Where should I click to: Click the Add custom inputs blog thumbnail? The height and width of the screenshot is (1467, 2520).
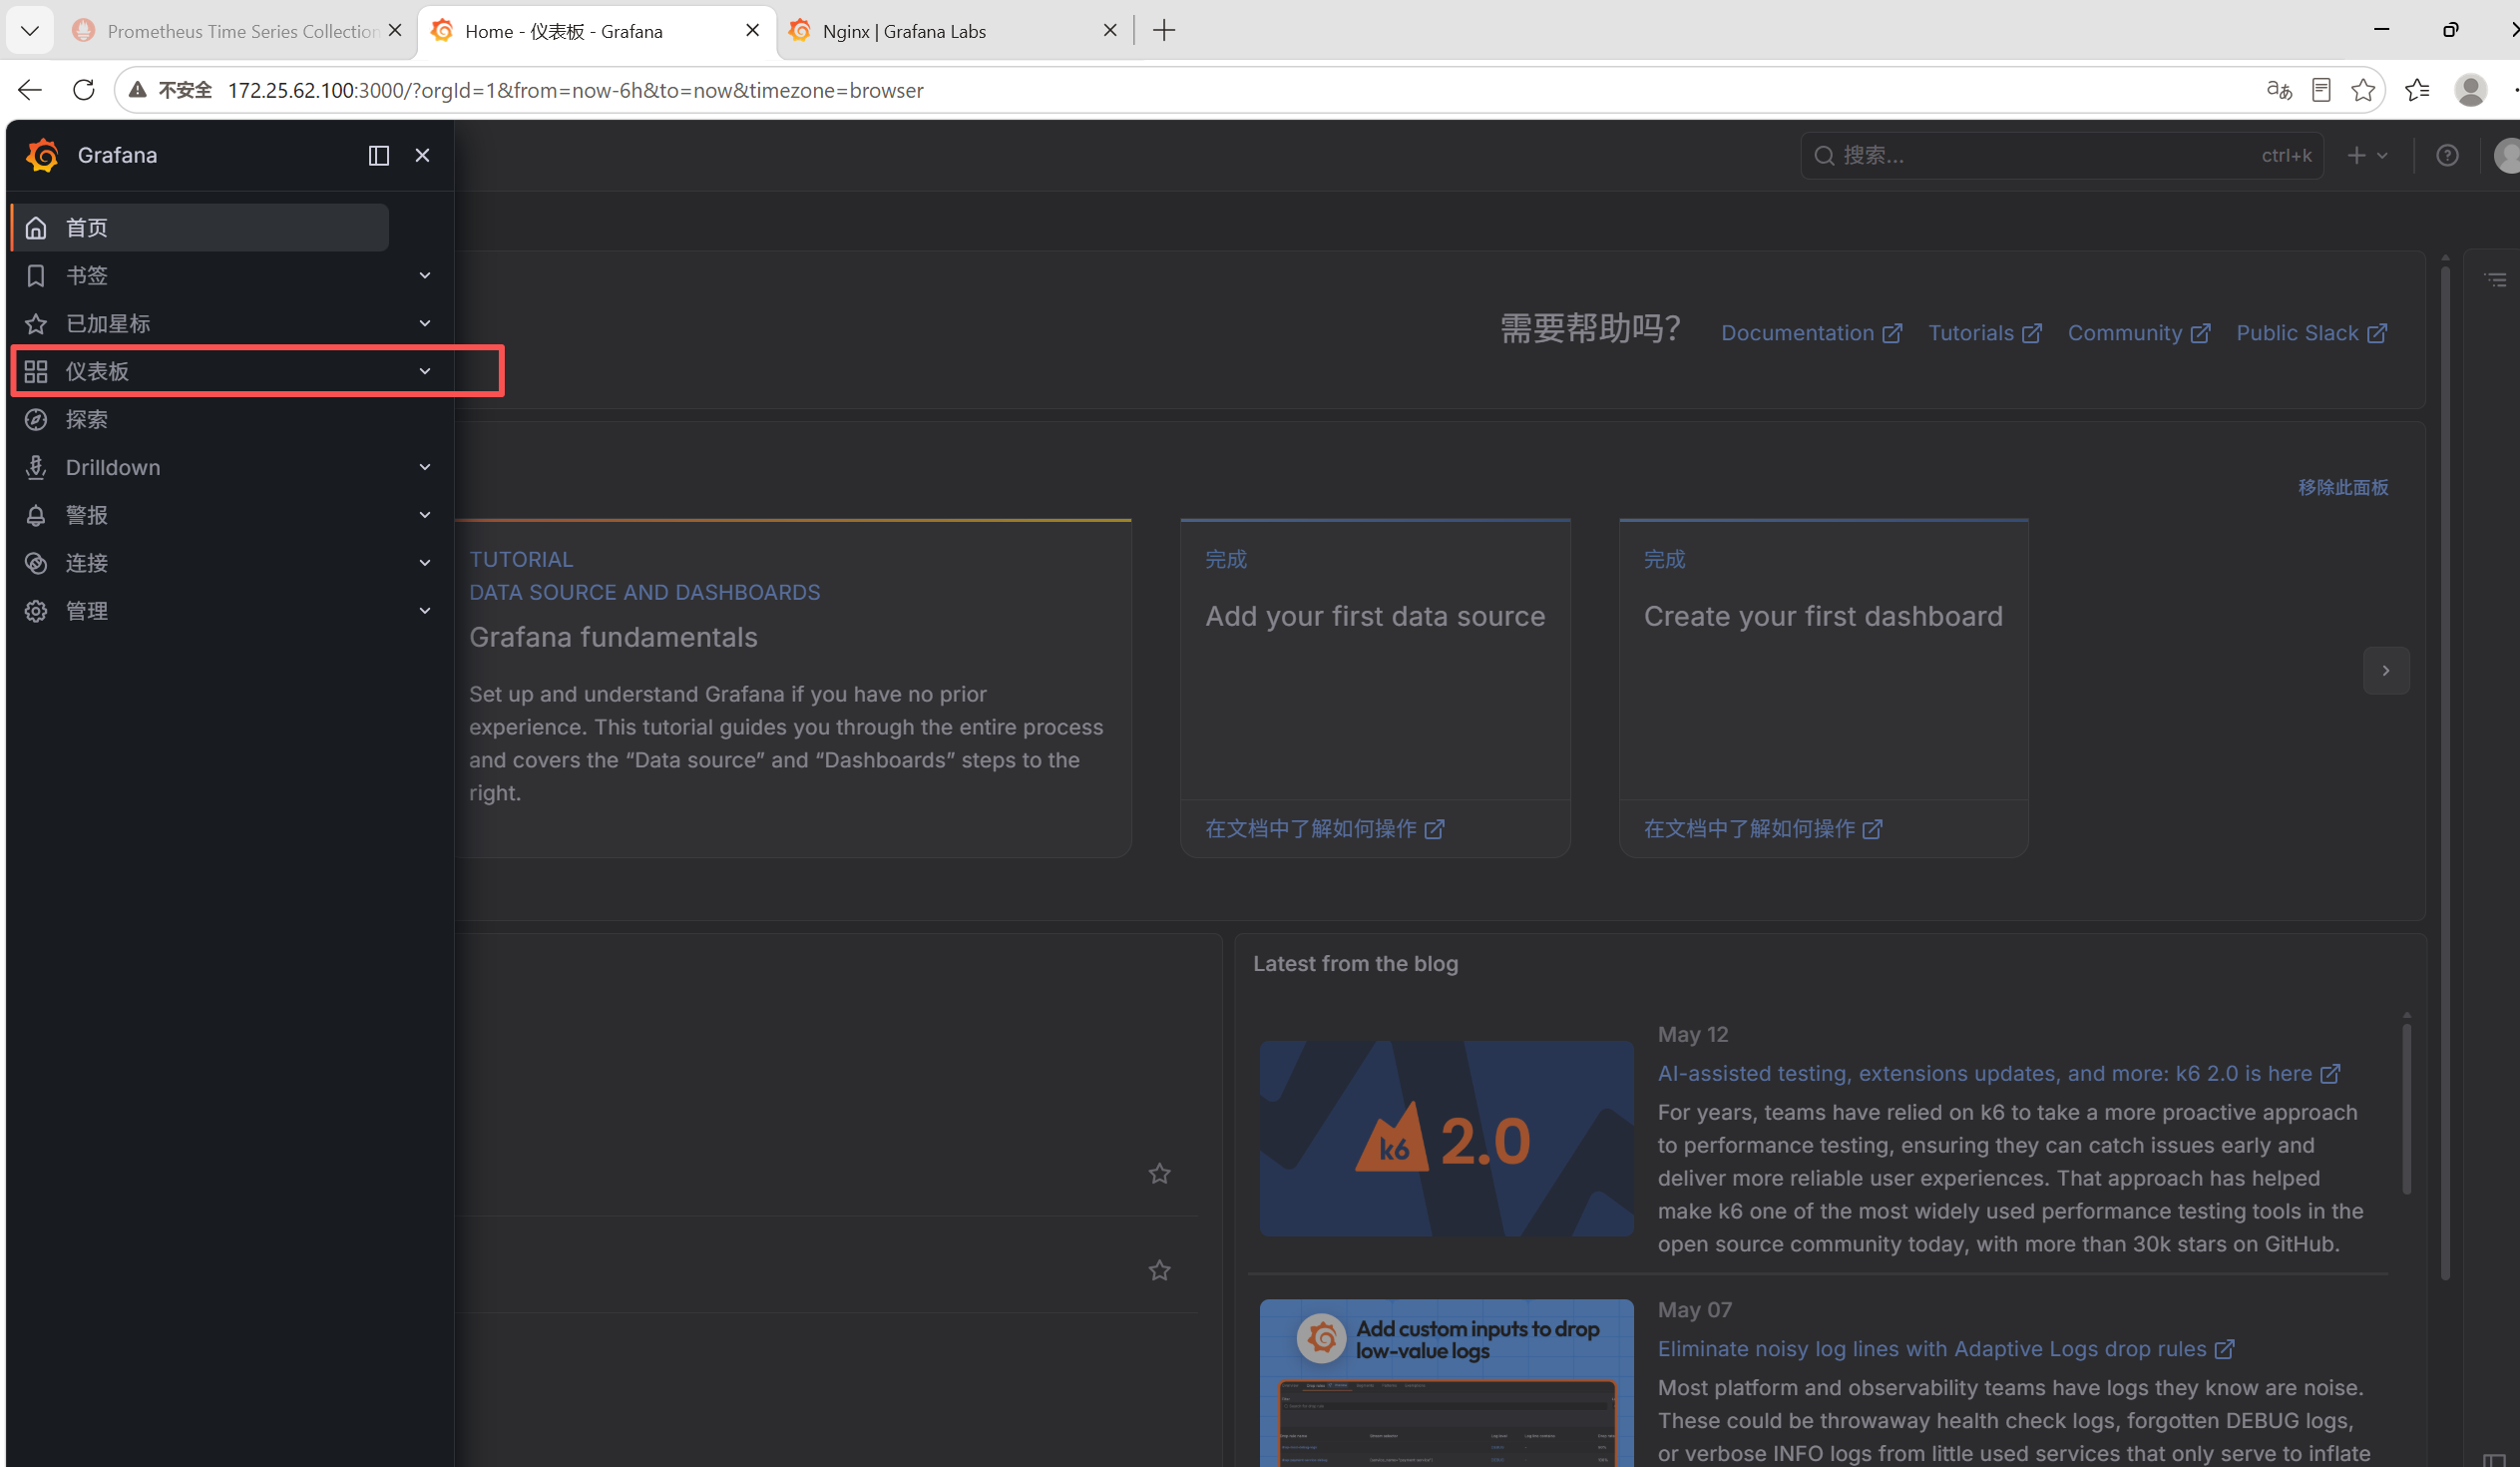coord(1446,1382)
